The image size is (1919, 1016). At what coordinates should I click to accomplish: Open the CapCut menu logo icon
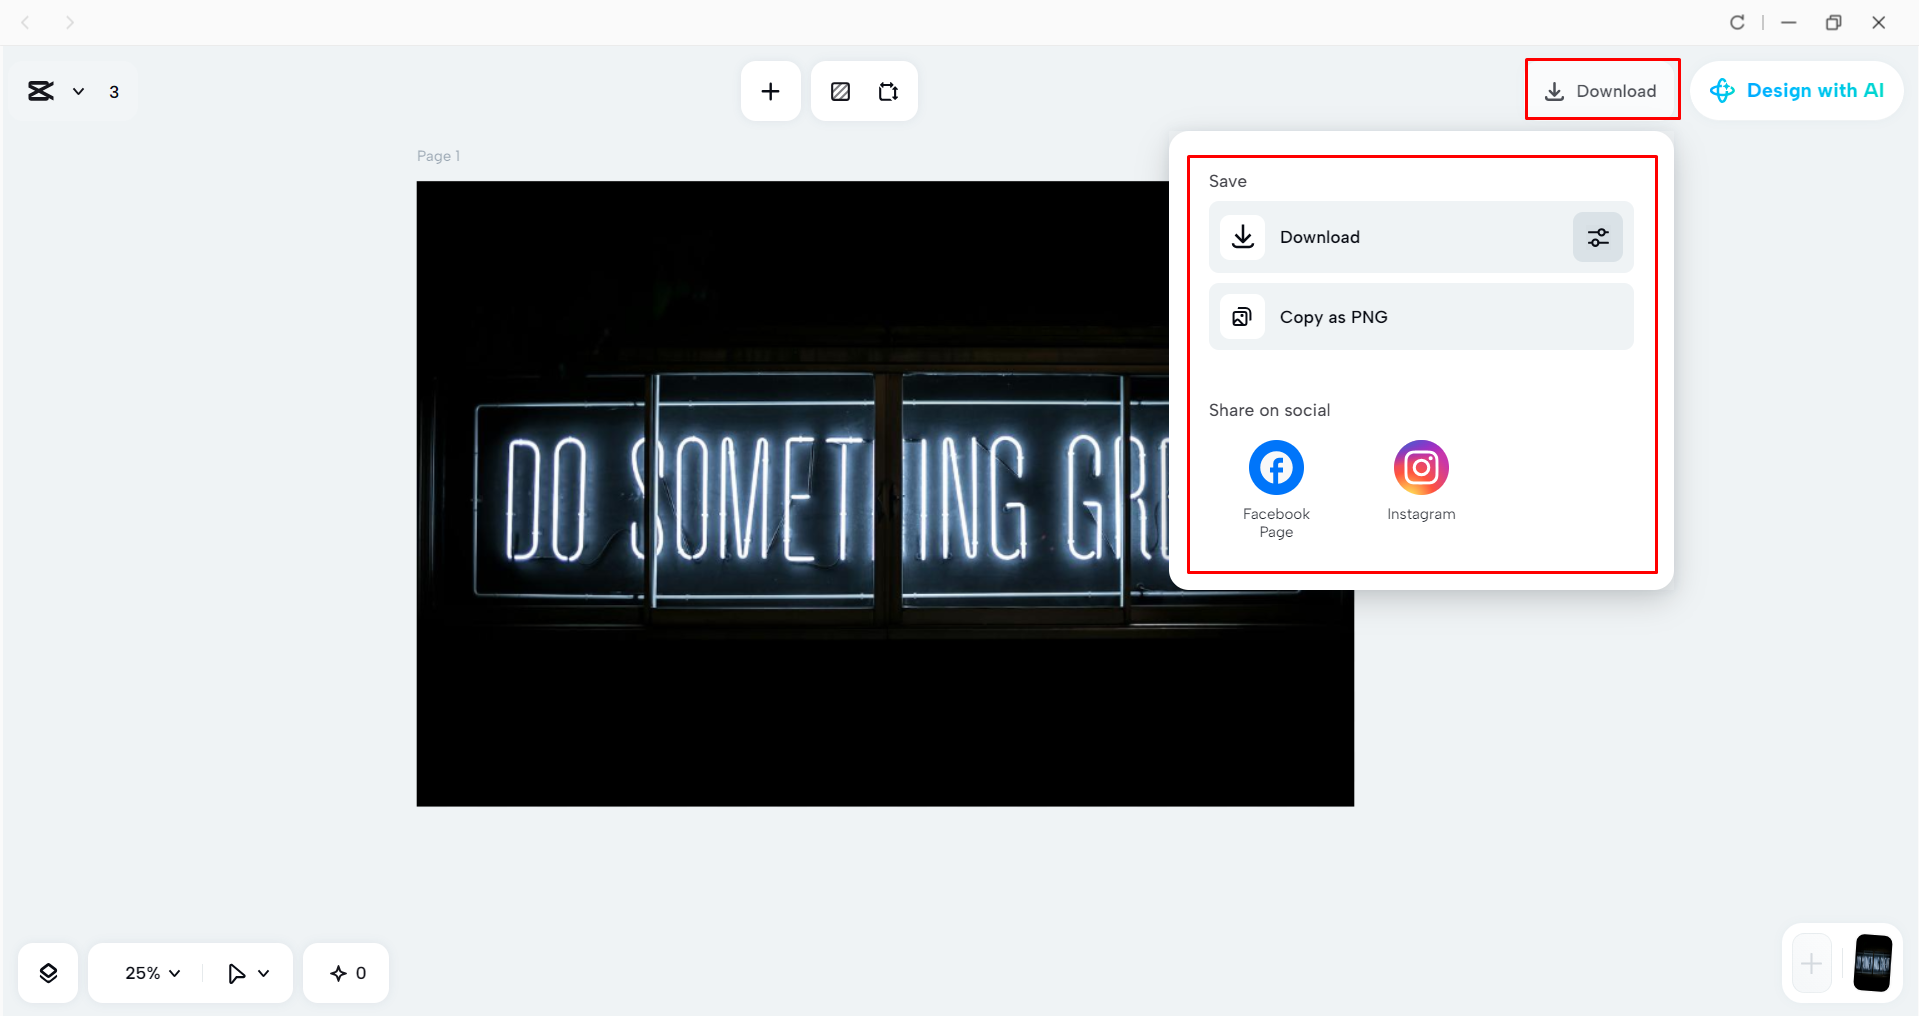[40, 91]
